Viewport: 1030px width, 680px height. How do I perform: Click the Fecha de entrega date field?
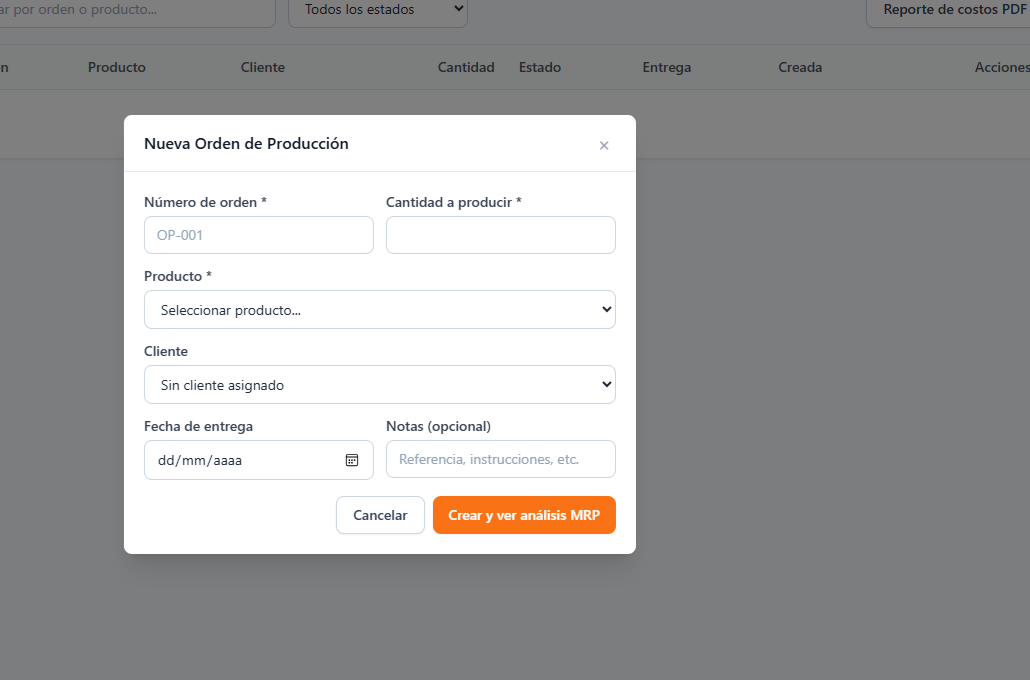tap(259, 460)
